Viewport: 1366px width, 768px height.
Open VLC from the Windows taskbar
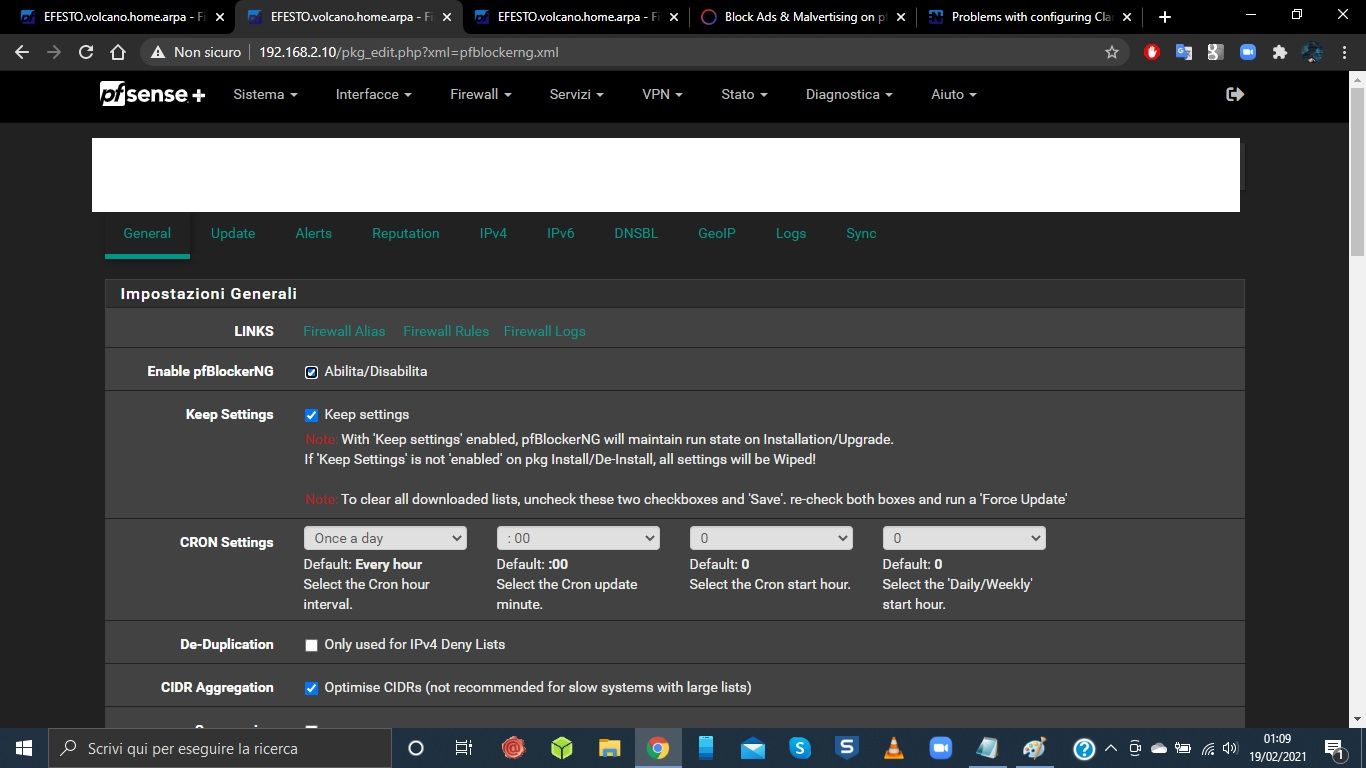point(894,748)
